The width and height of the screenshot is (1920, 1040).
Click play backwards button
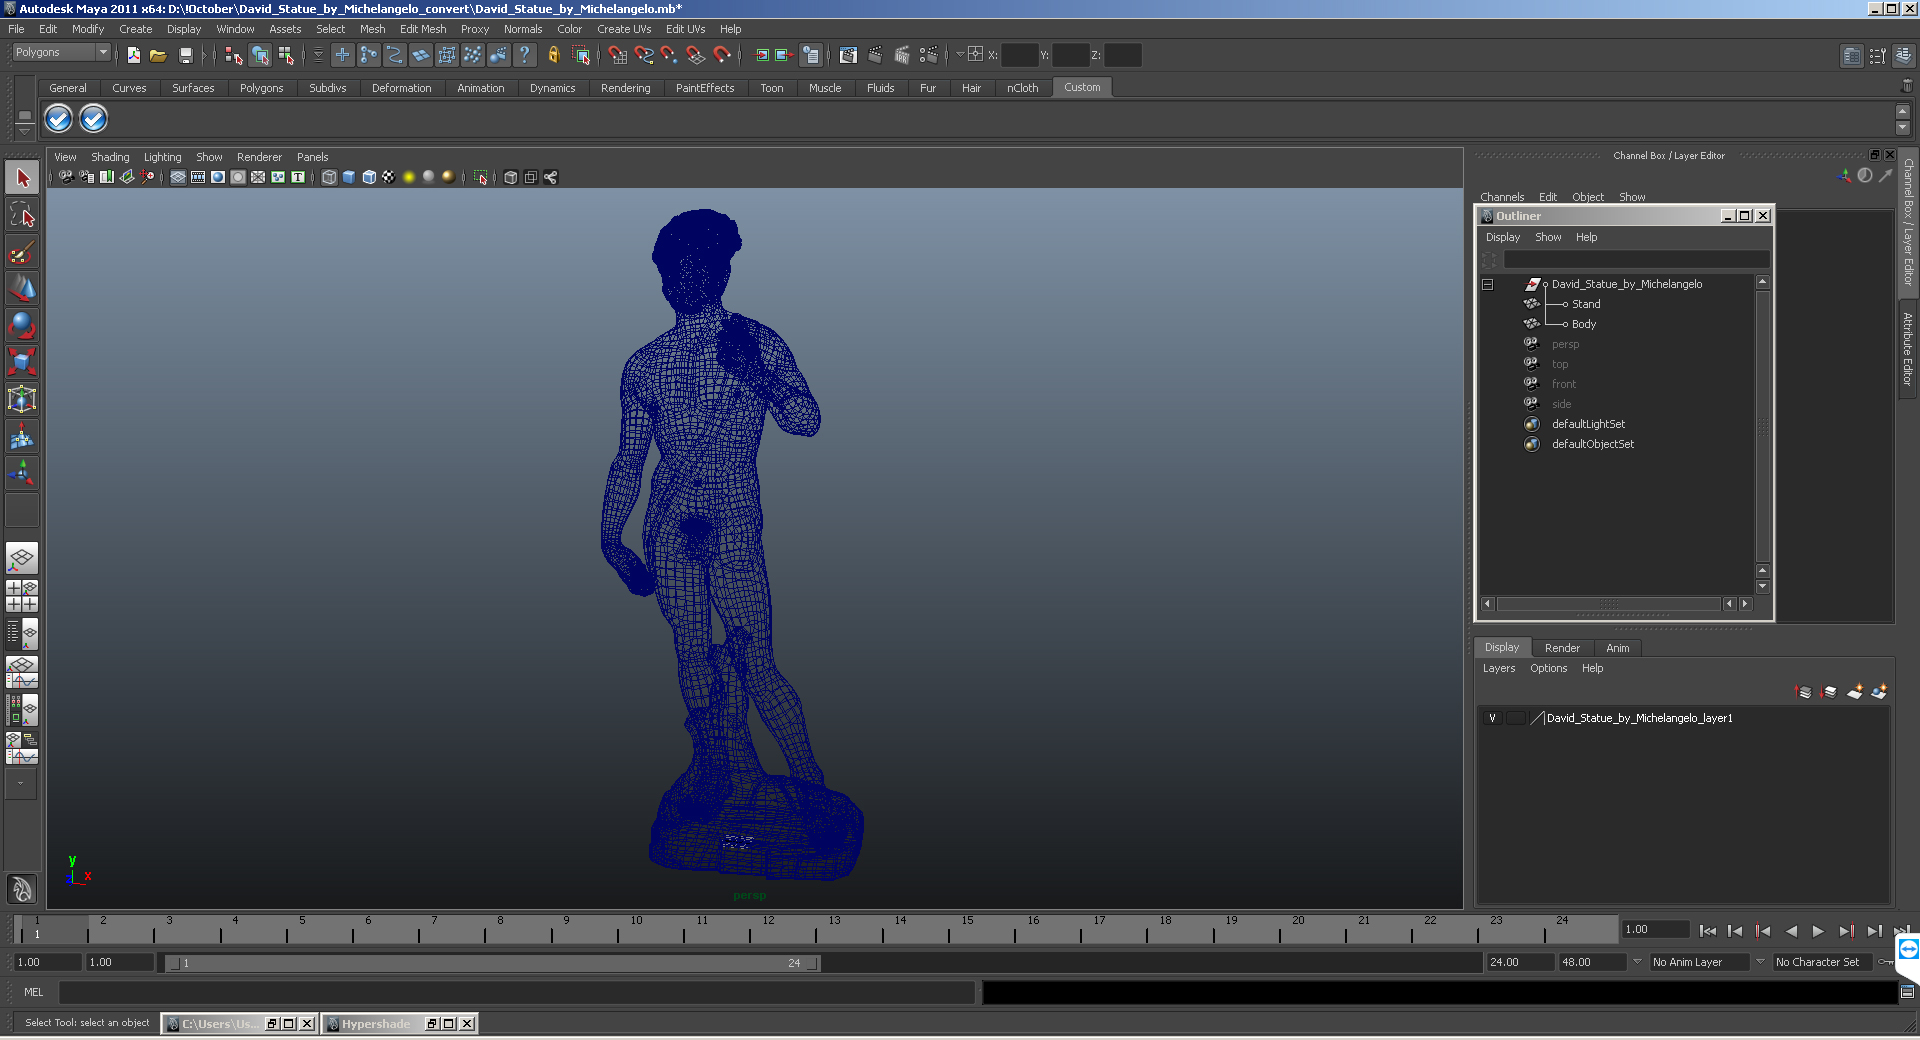[x=1791, y=931]
